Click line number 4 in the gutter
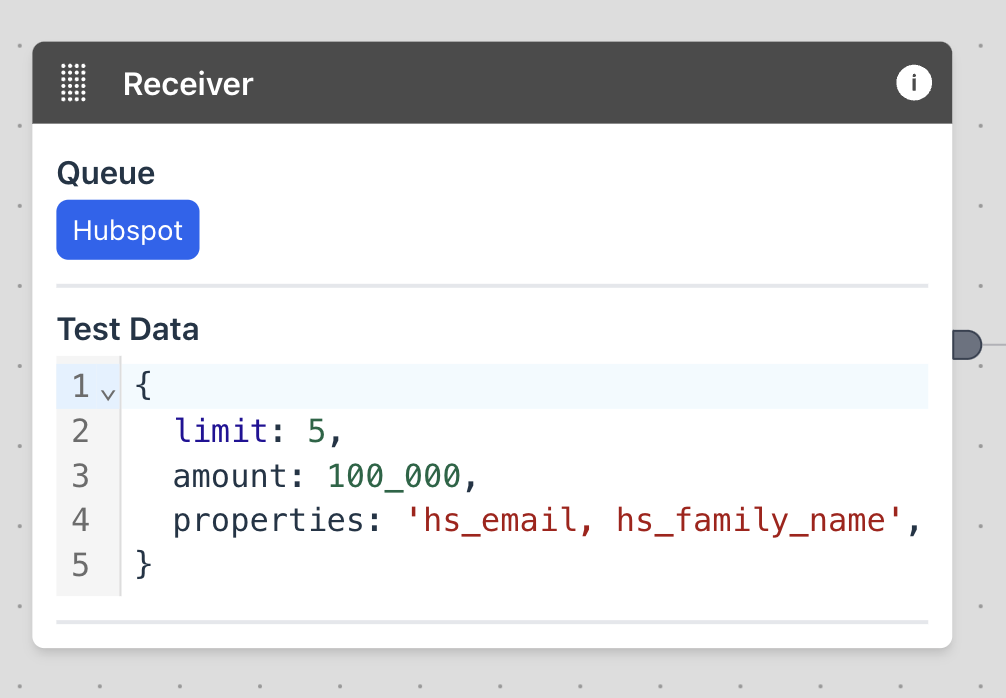Viewport: 1006px width, 698px height. [x=80, y=520]
